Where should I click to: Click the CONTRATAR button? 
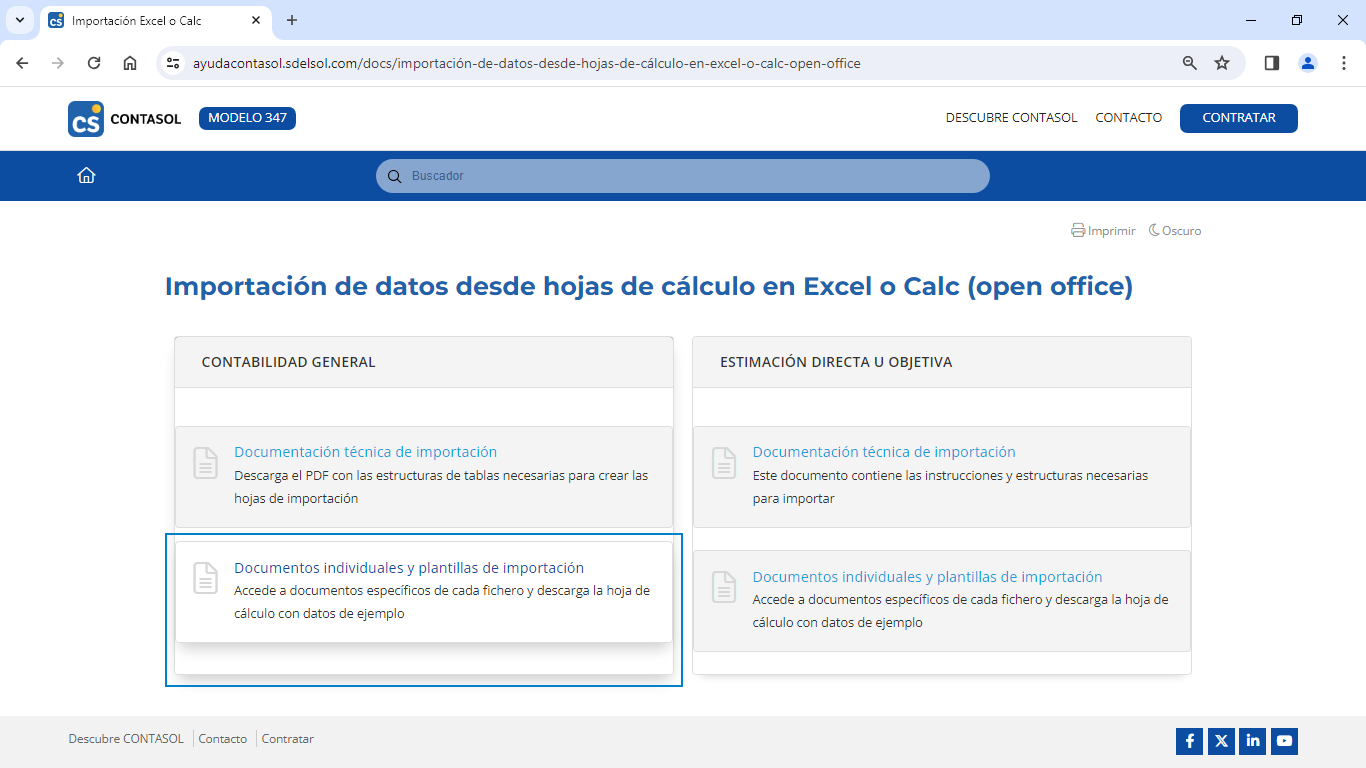click(1239, 118)
